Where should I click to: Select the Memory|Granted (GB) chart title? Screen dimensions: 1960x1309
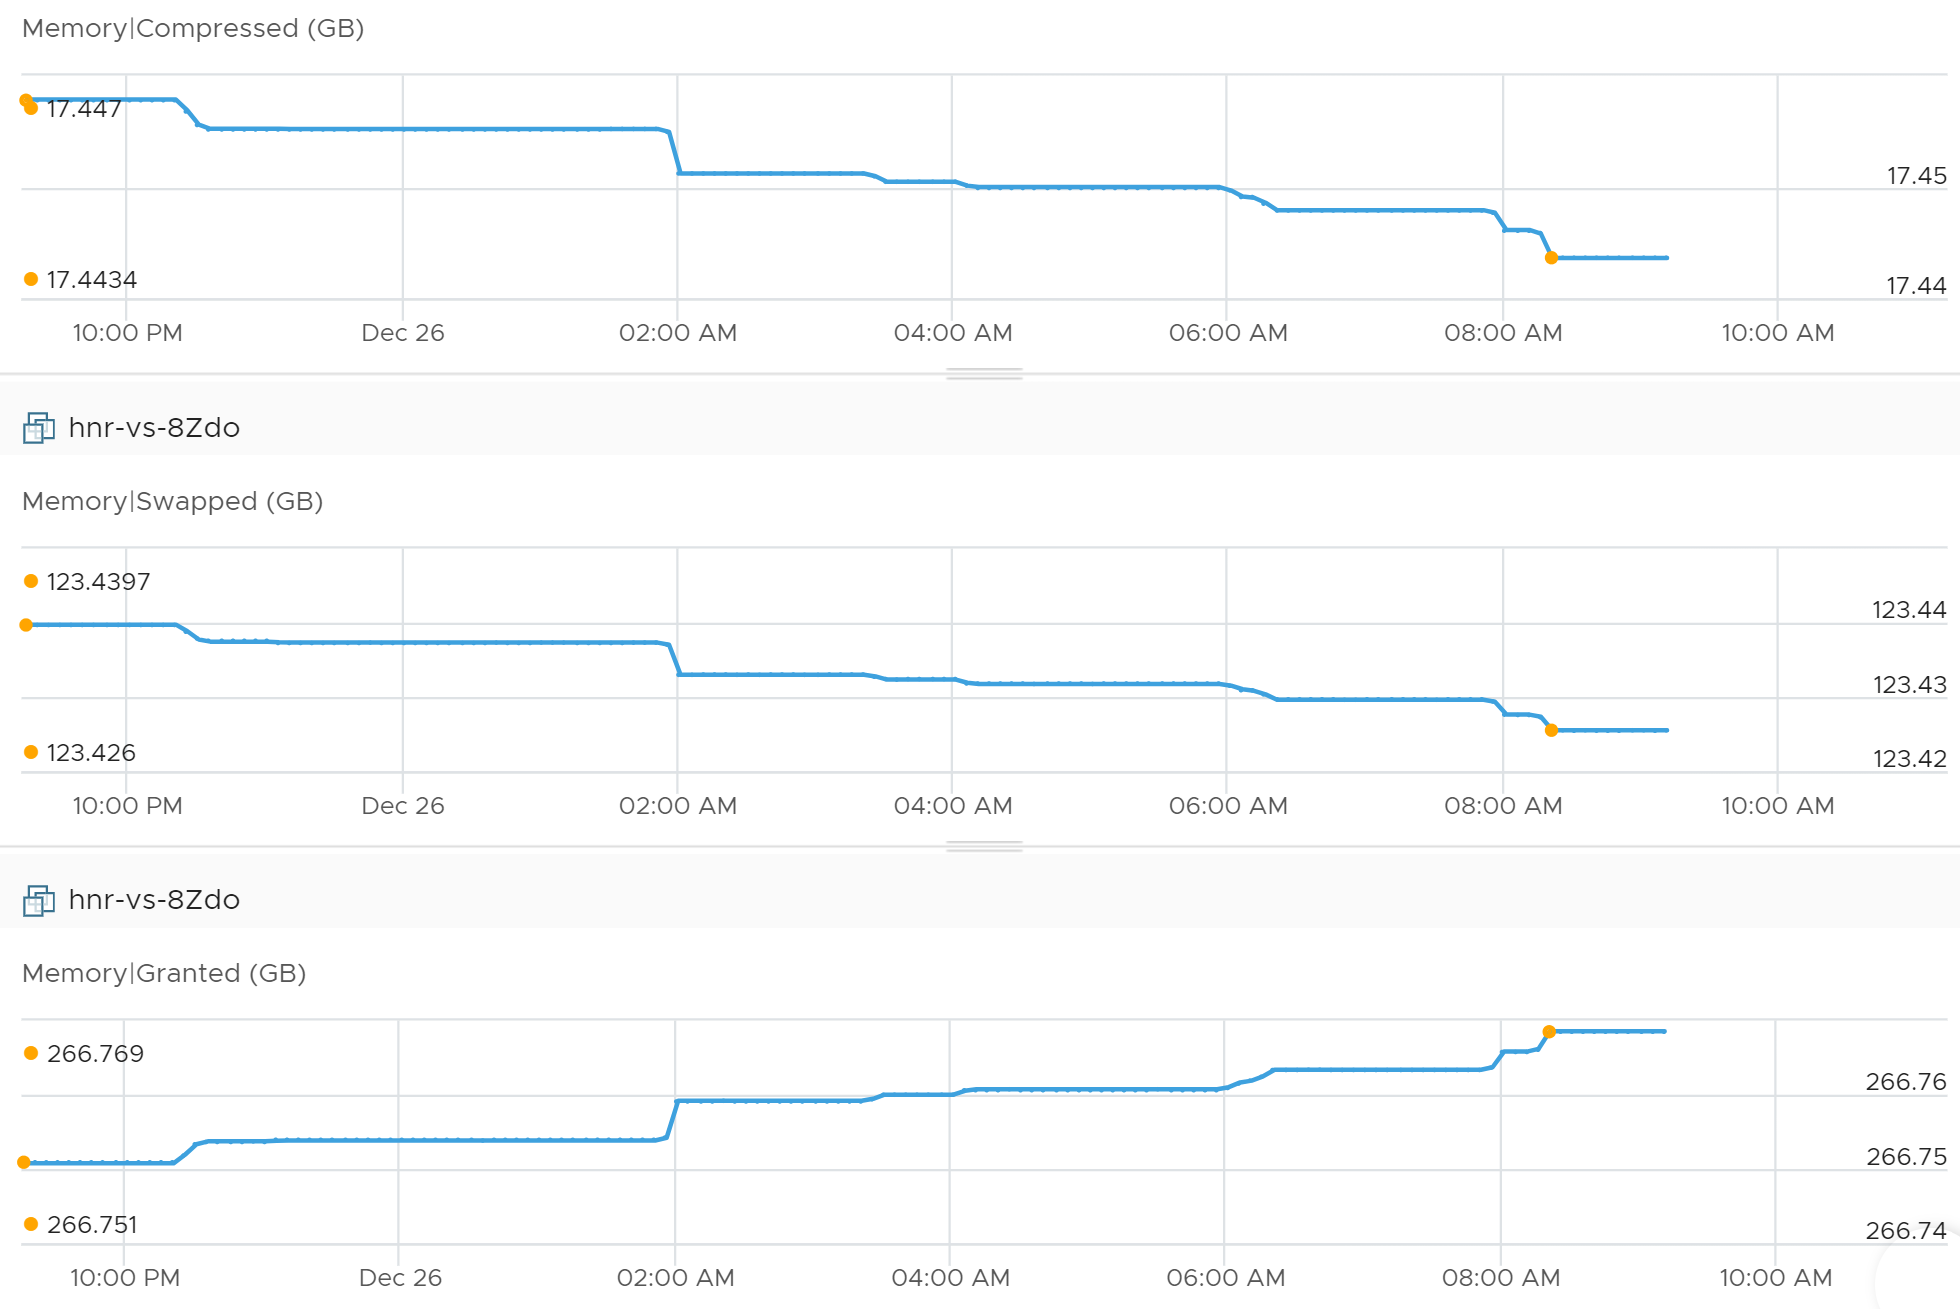[164, 973]
